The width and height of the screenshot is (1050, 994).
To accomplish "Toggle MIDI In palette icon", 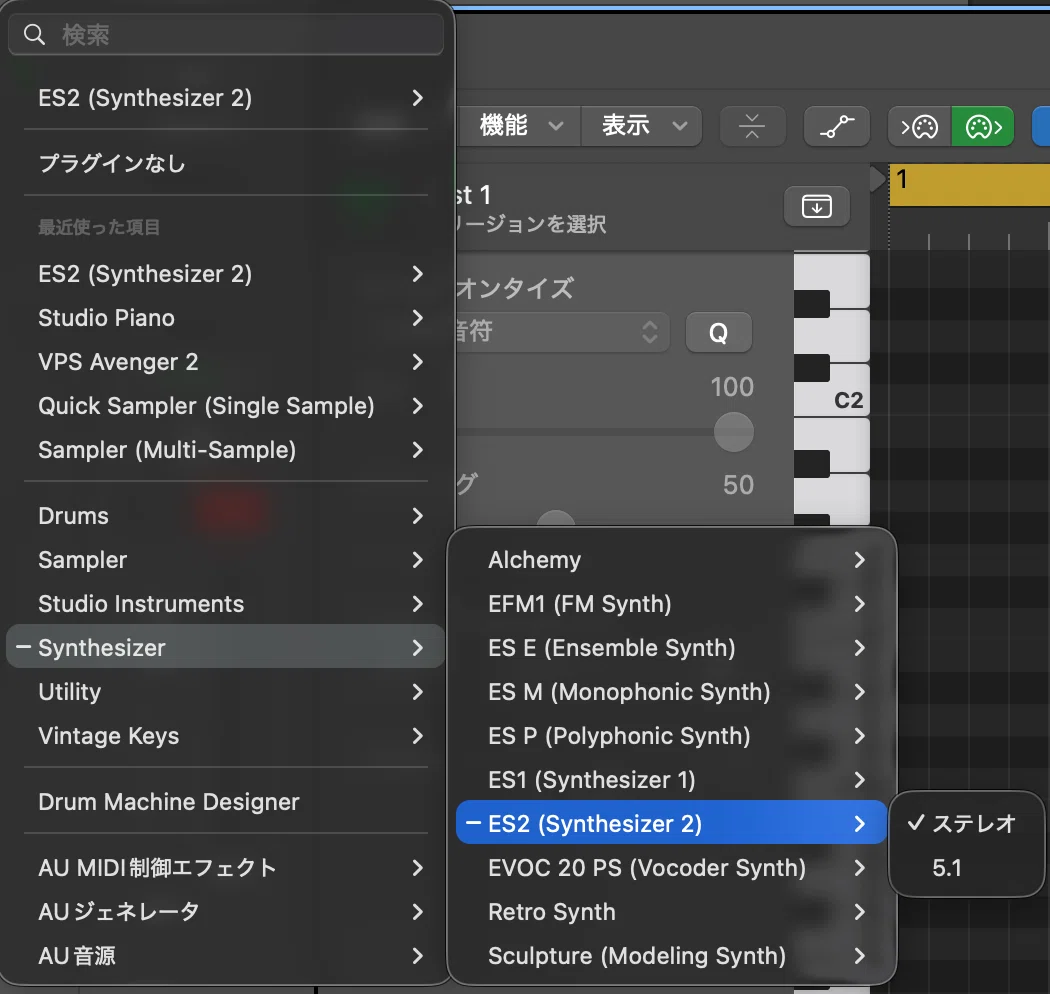I will pos(919,126).
